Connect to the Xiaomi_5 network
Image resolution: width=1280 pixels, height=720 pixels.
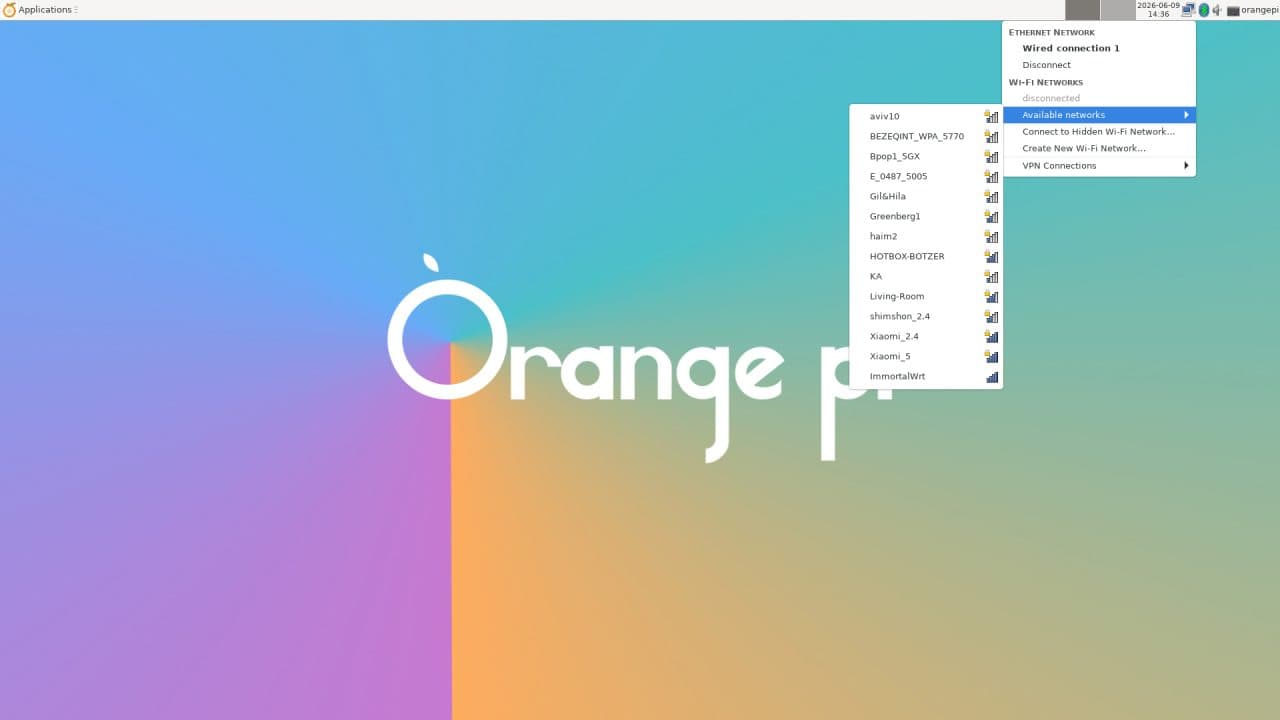(926, 356)
